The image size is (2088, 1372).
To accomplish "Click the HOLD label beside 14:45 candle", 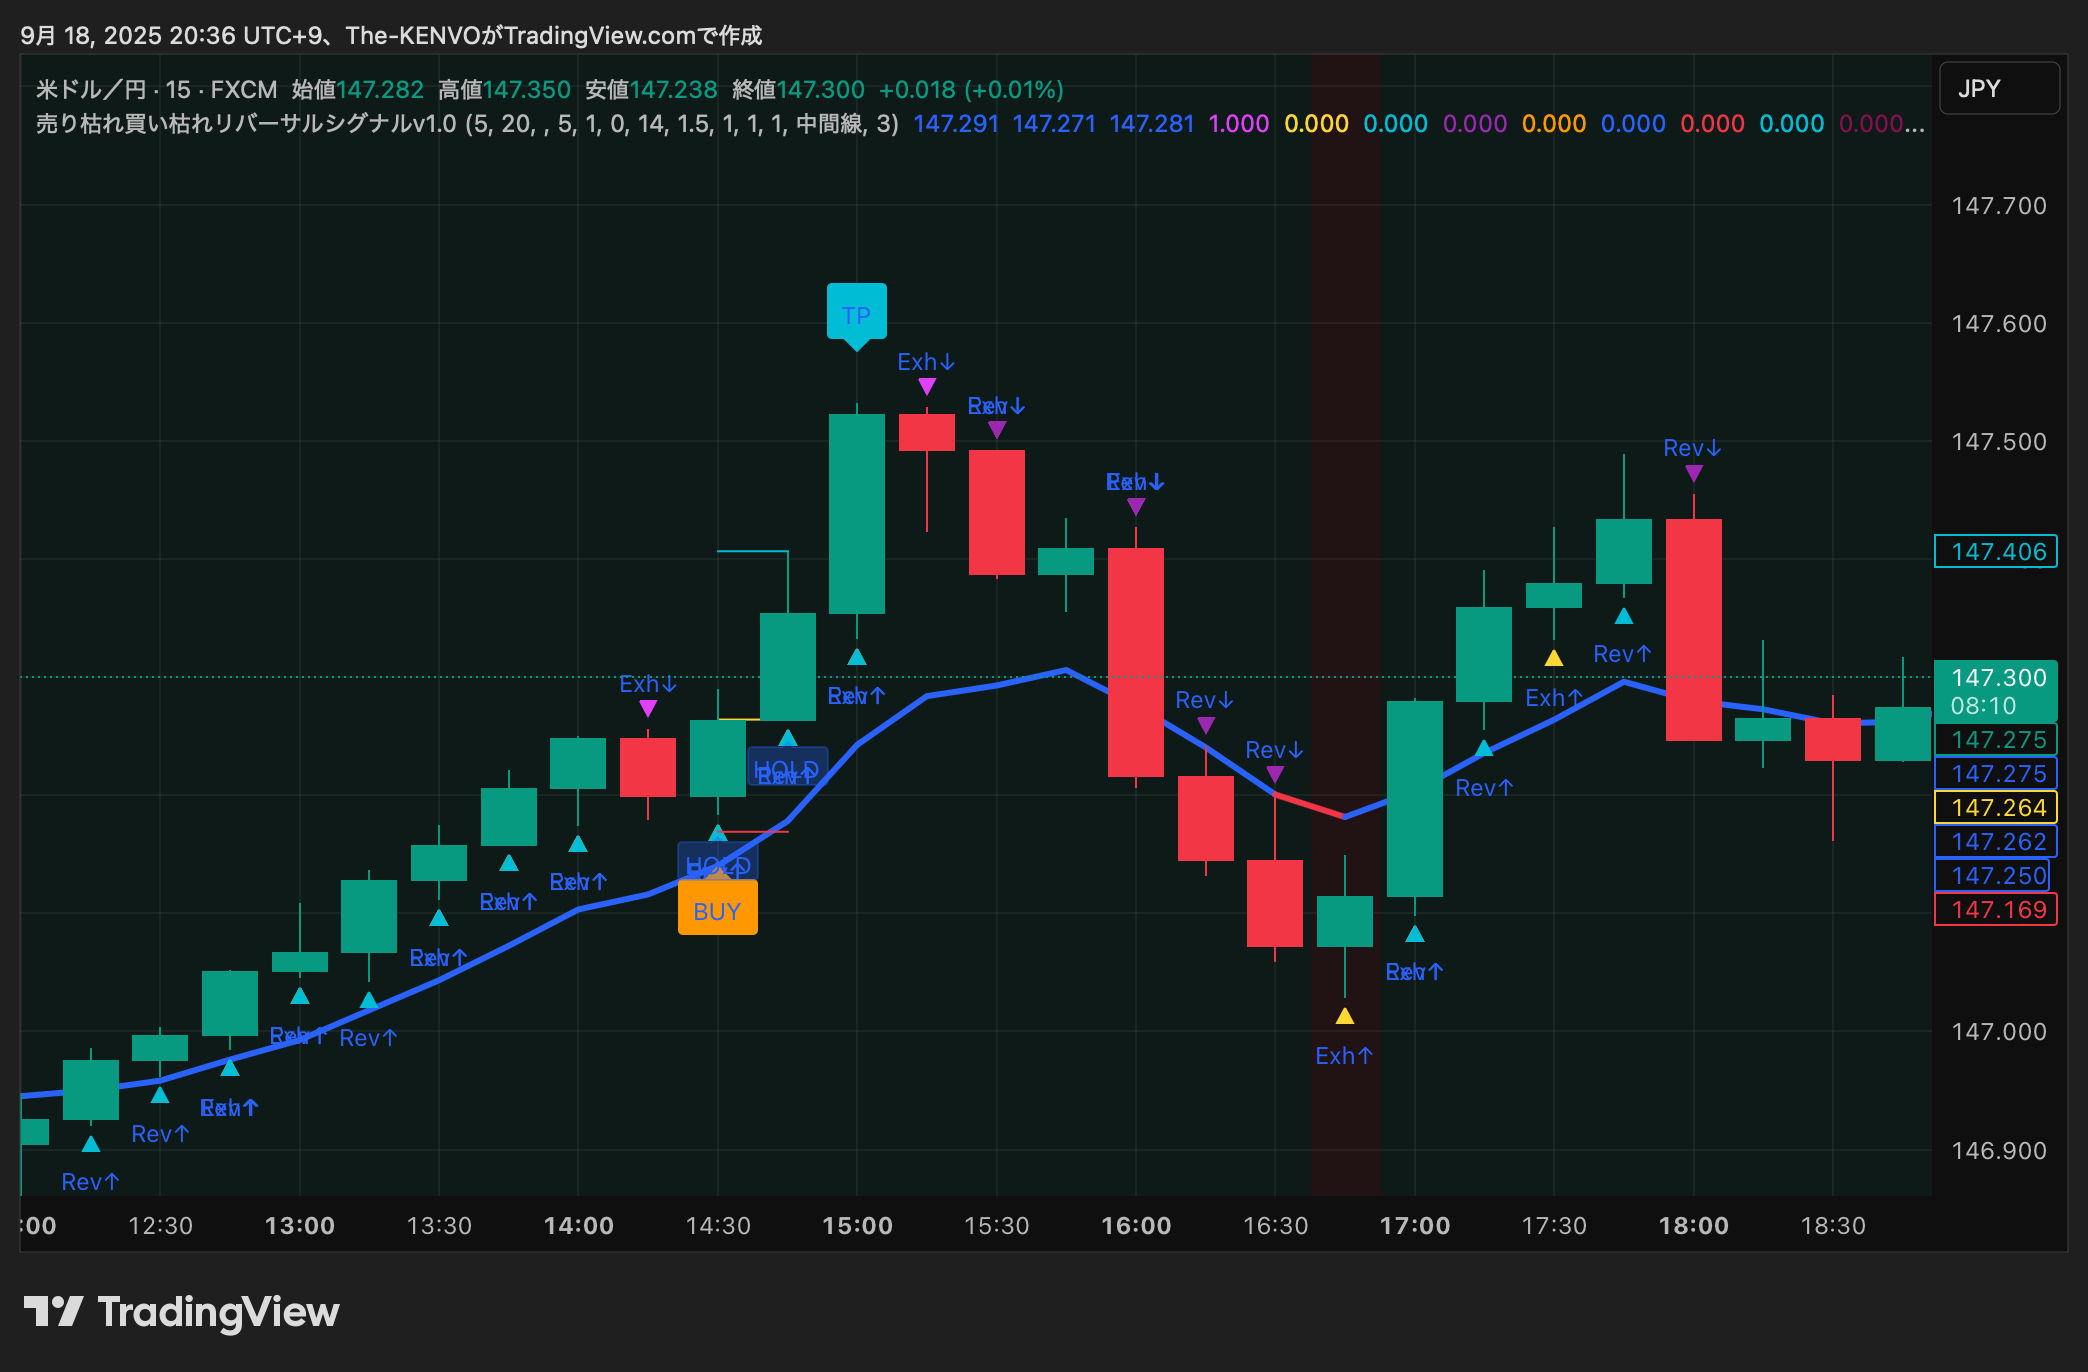I will tap(787, 767).
